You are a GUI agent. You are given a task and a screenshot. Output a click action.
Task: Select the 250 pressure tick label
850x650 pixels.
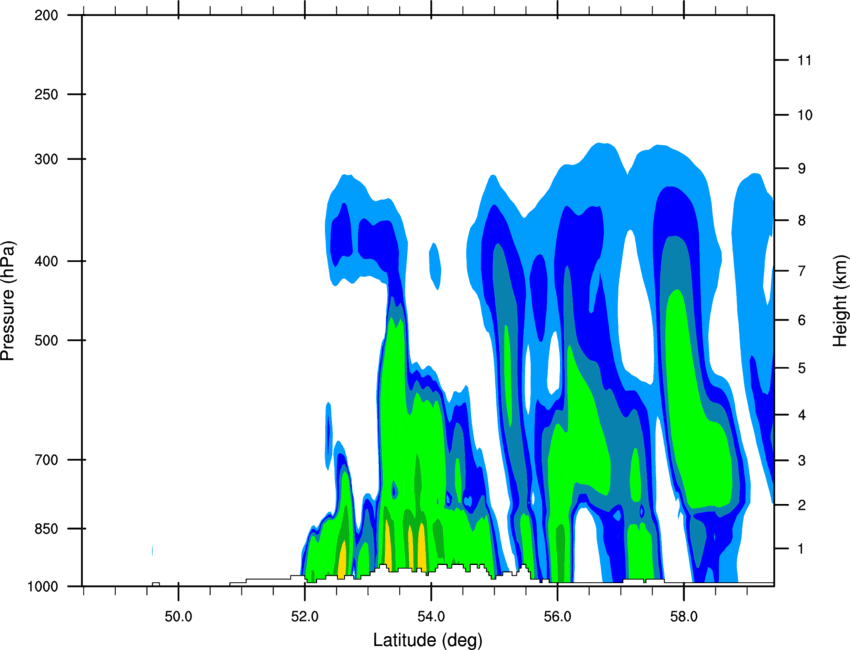click(x=46, y=94)
